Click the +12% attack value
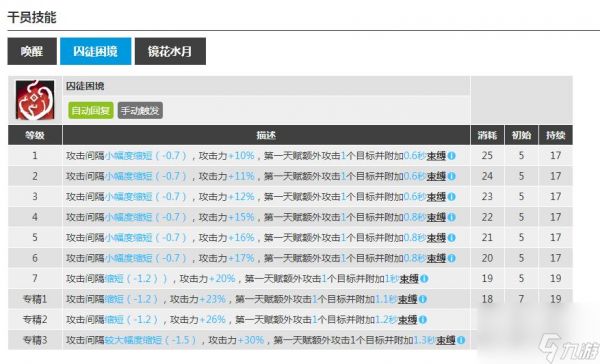The width and height of the screenshot is (600, 364). [x=241, y=197]
